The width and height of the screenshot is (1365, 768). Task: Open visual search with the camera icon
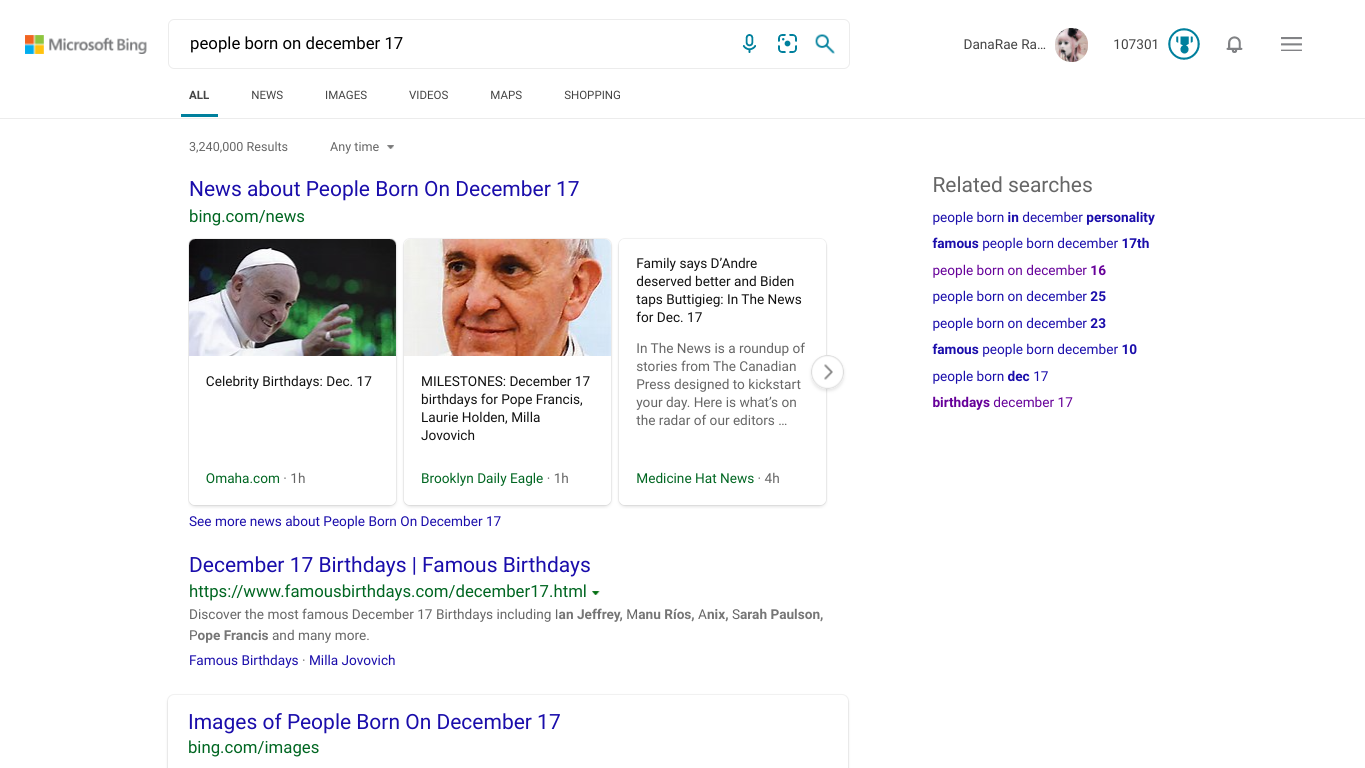pos(787,43)
